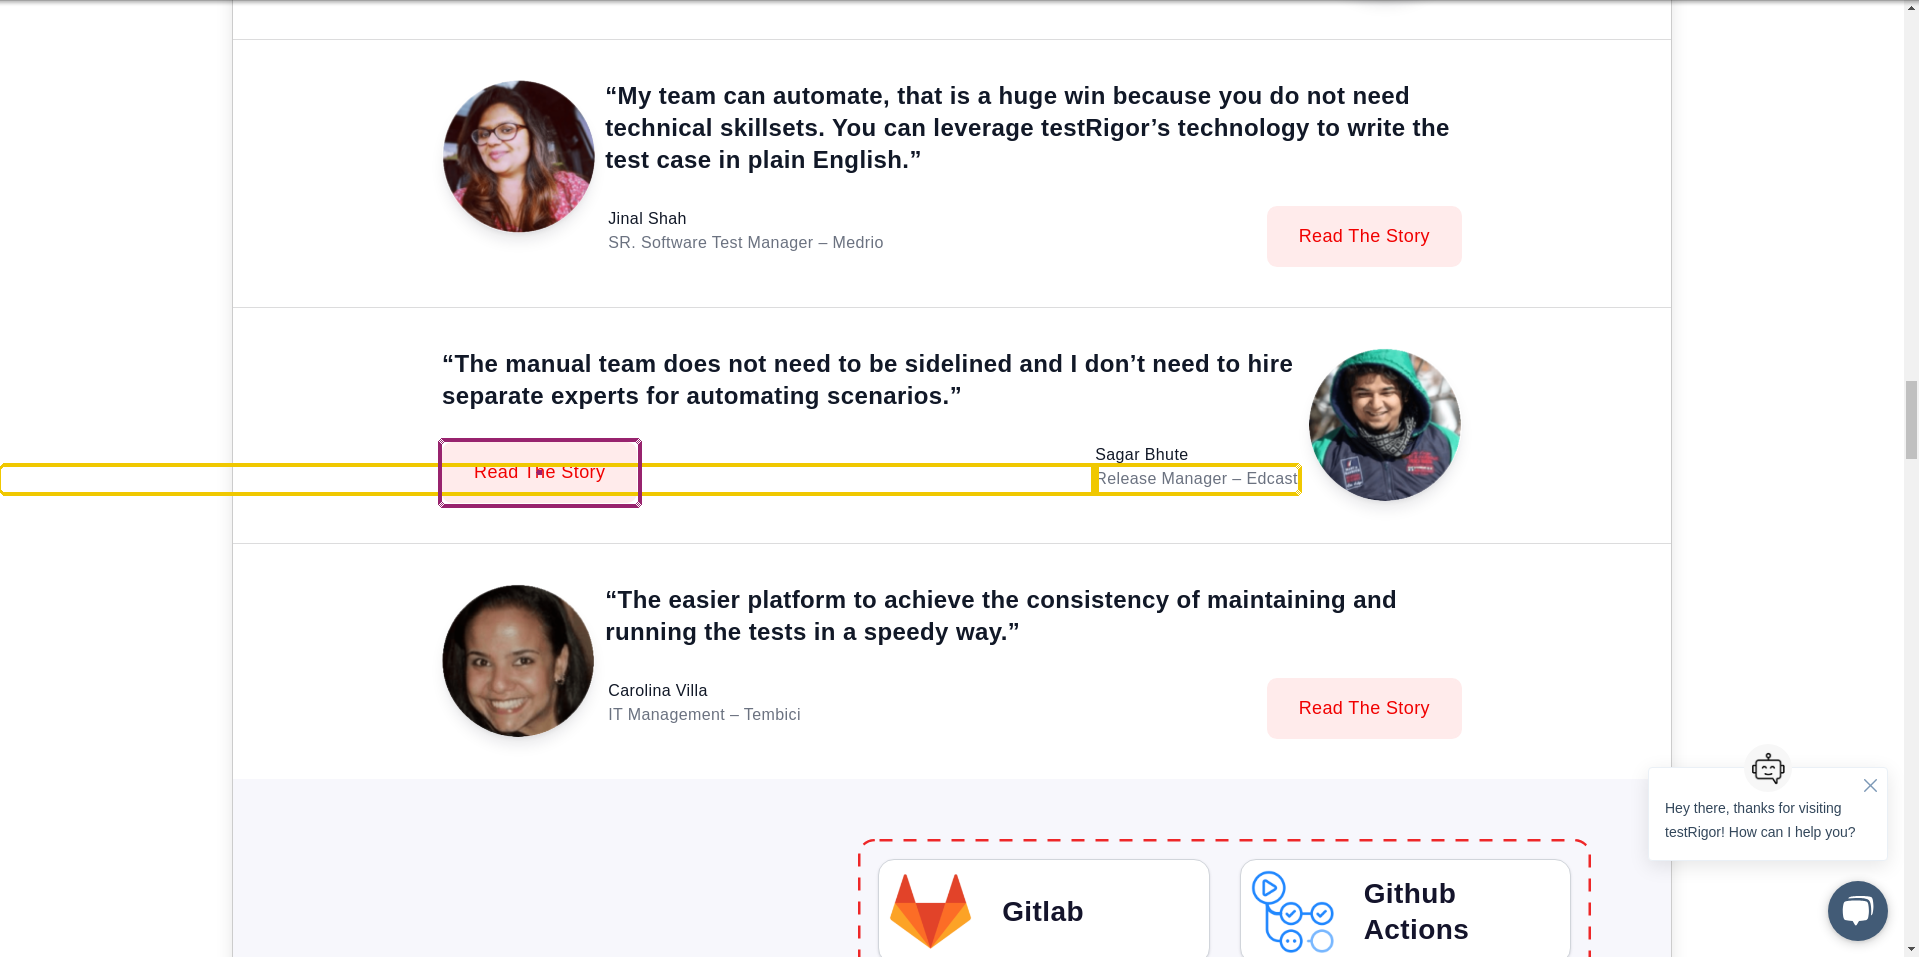Click the chatbot robot avatar icon
1919x957 pixels.
(x=1767, y=769)
